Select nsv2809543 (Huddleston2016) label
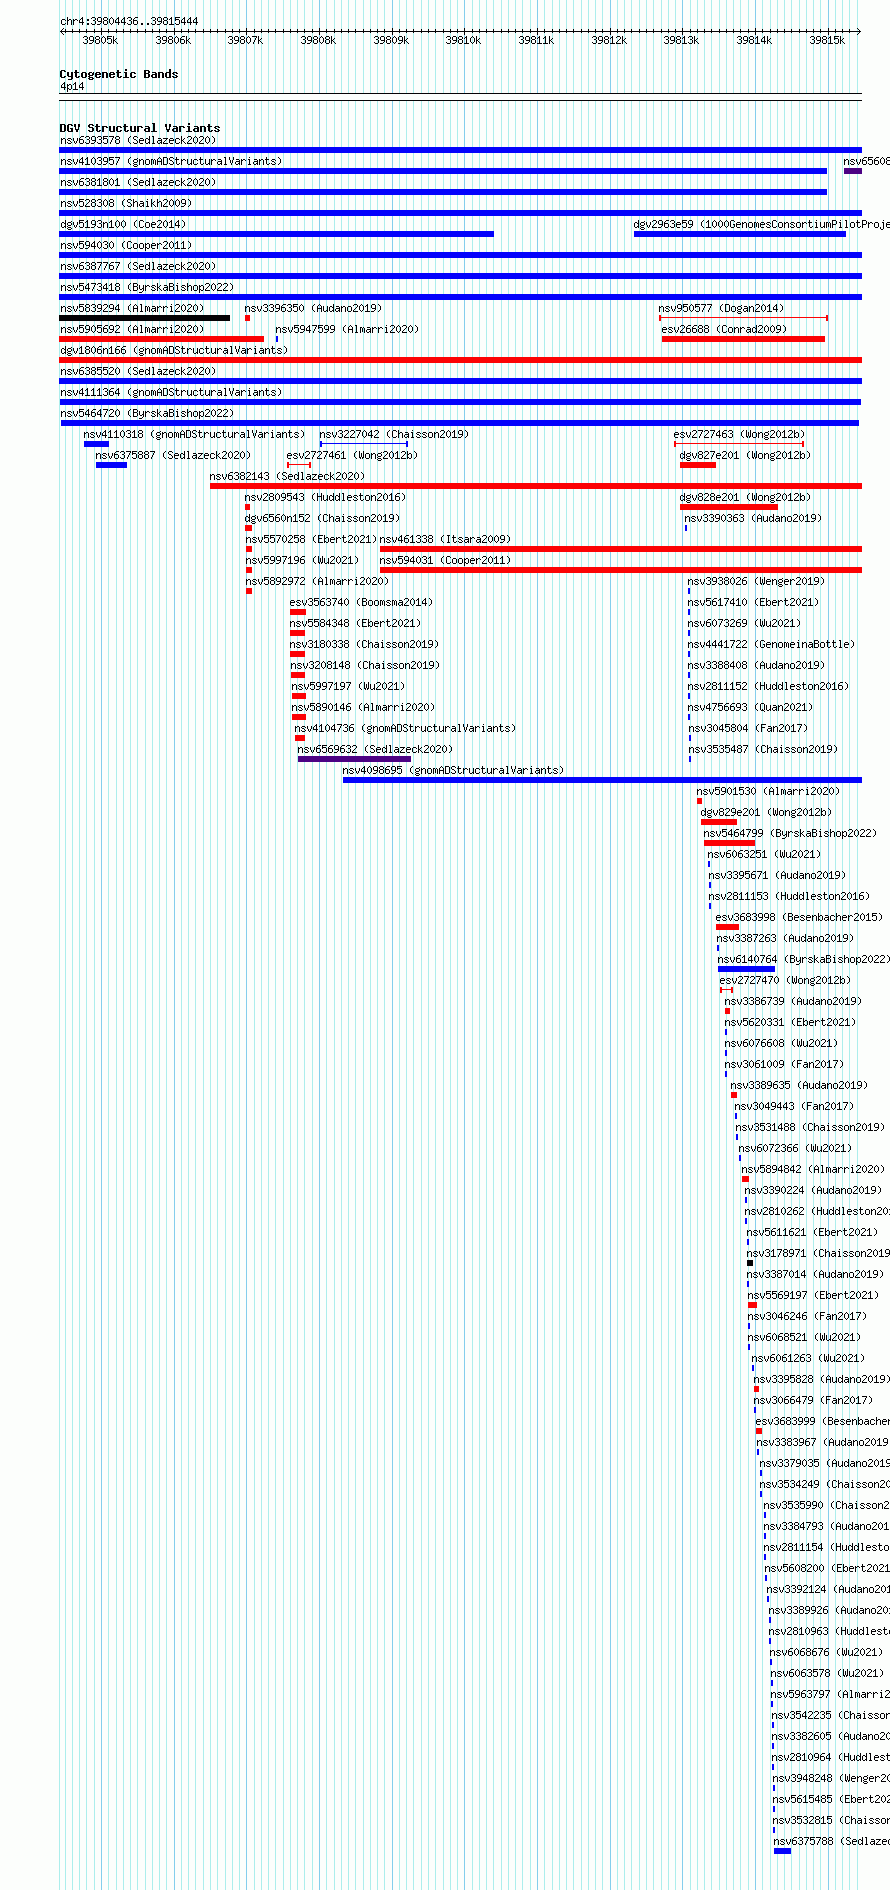Image resolution: width=890 pixels, height=1890 pixels. click(325, 497)
